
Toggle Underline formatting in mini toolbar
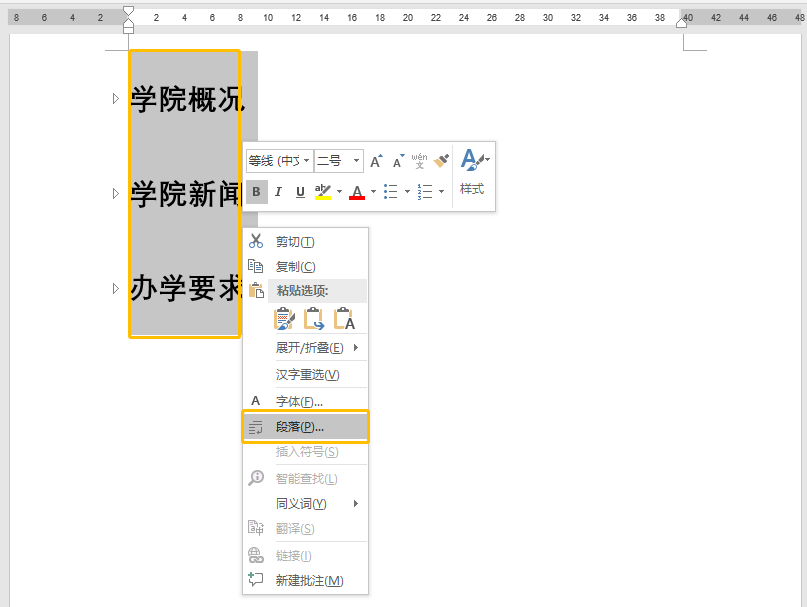pos(300,192)
